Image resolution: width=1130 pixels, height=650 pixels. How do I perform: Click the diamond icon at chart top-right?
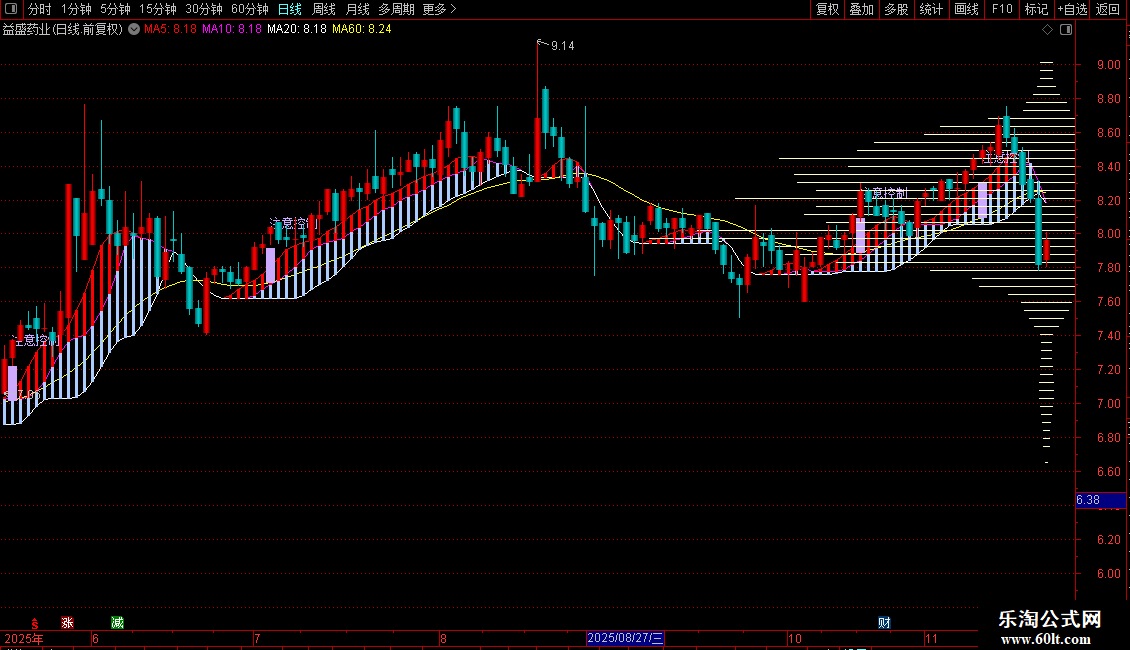click(x=1048, y=30)
